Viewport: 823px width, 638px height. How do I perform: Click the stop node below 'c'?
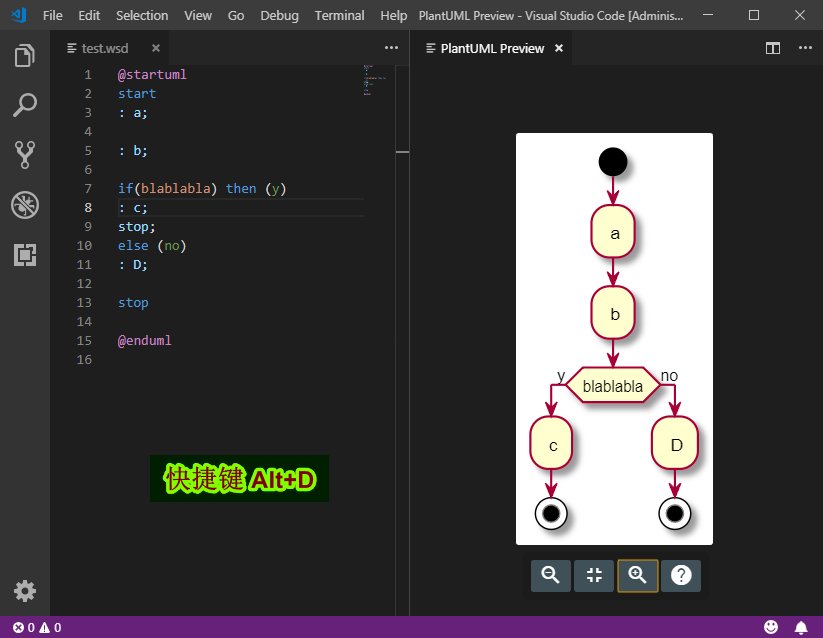point(551,513)
